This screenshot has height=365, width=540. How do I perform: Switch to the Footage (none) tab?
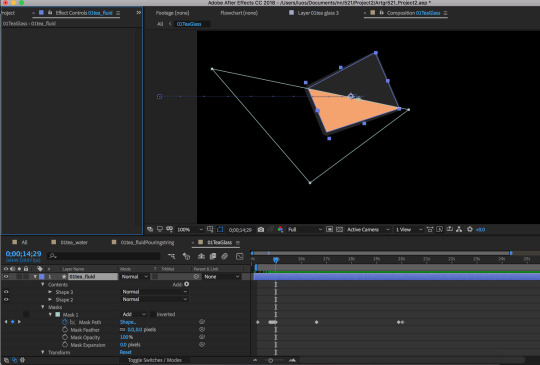pyautogui.click(x=172, y=13)
